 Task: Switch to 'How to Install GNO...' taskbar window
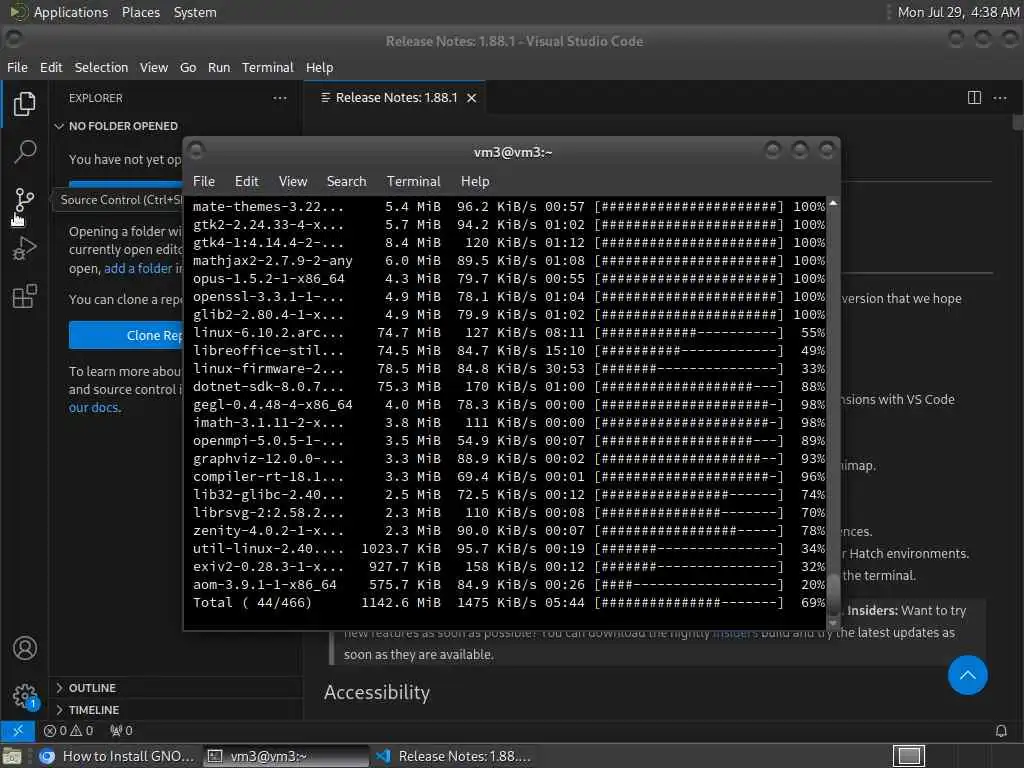[x=117, y=756]
